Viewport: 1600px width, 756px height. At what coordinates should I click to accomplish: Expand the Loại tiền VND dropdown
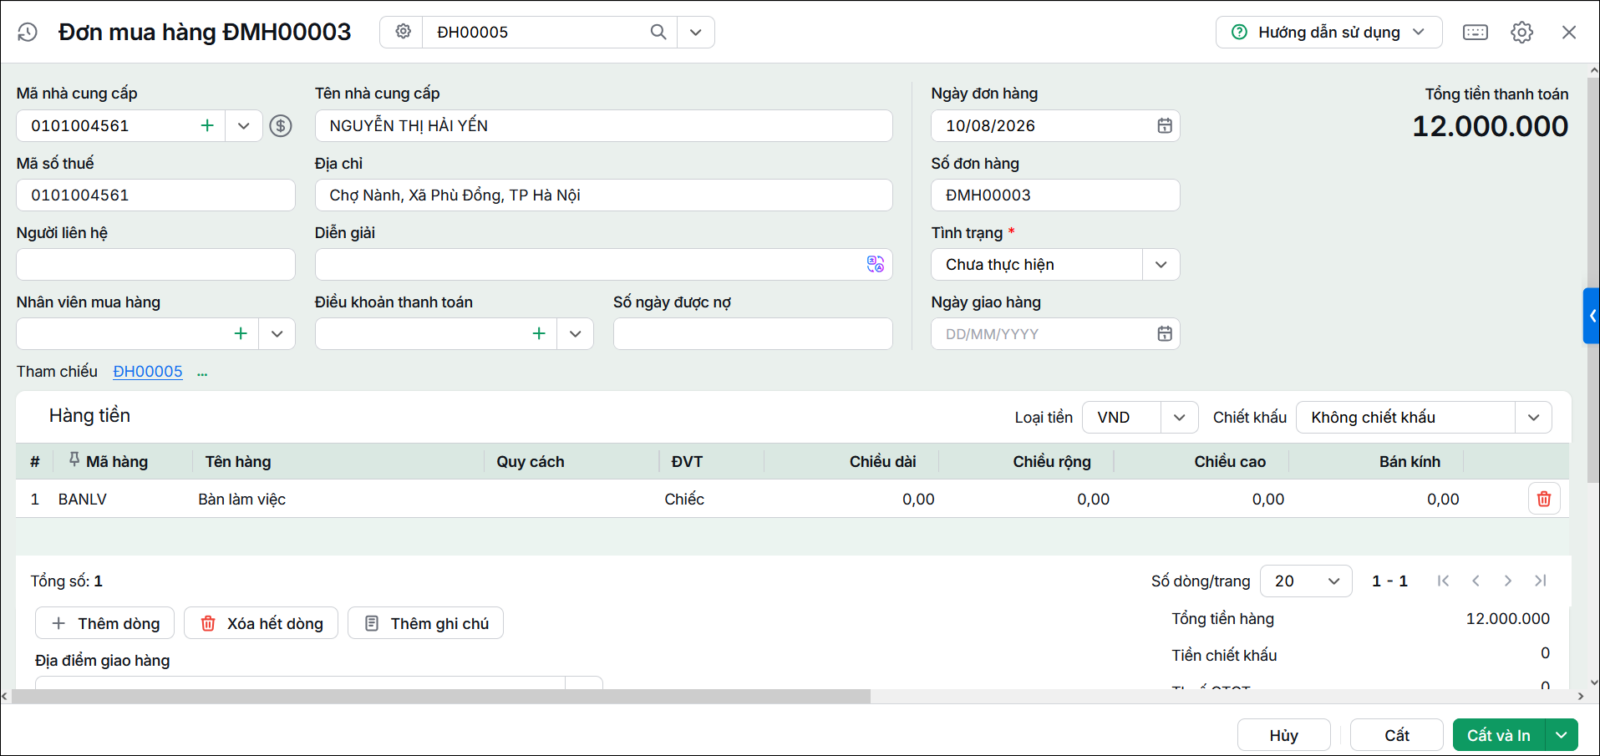pos(1179,417)
